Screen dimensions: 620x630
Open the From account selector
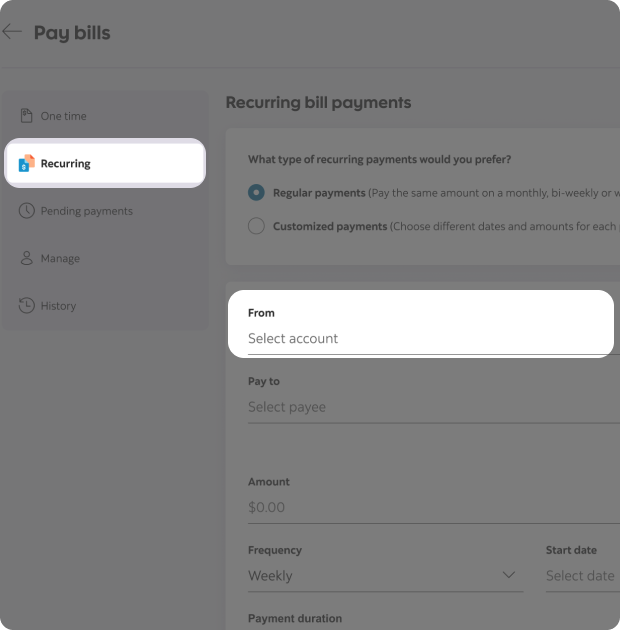tap(420, 338)
